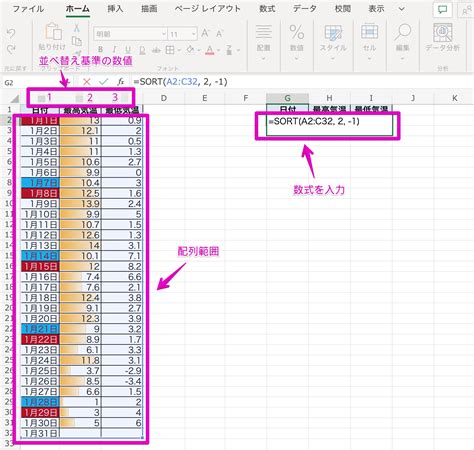Confirm formula with green checkmark
474x450 pixels.
coord(104,82)
